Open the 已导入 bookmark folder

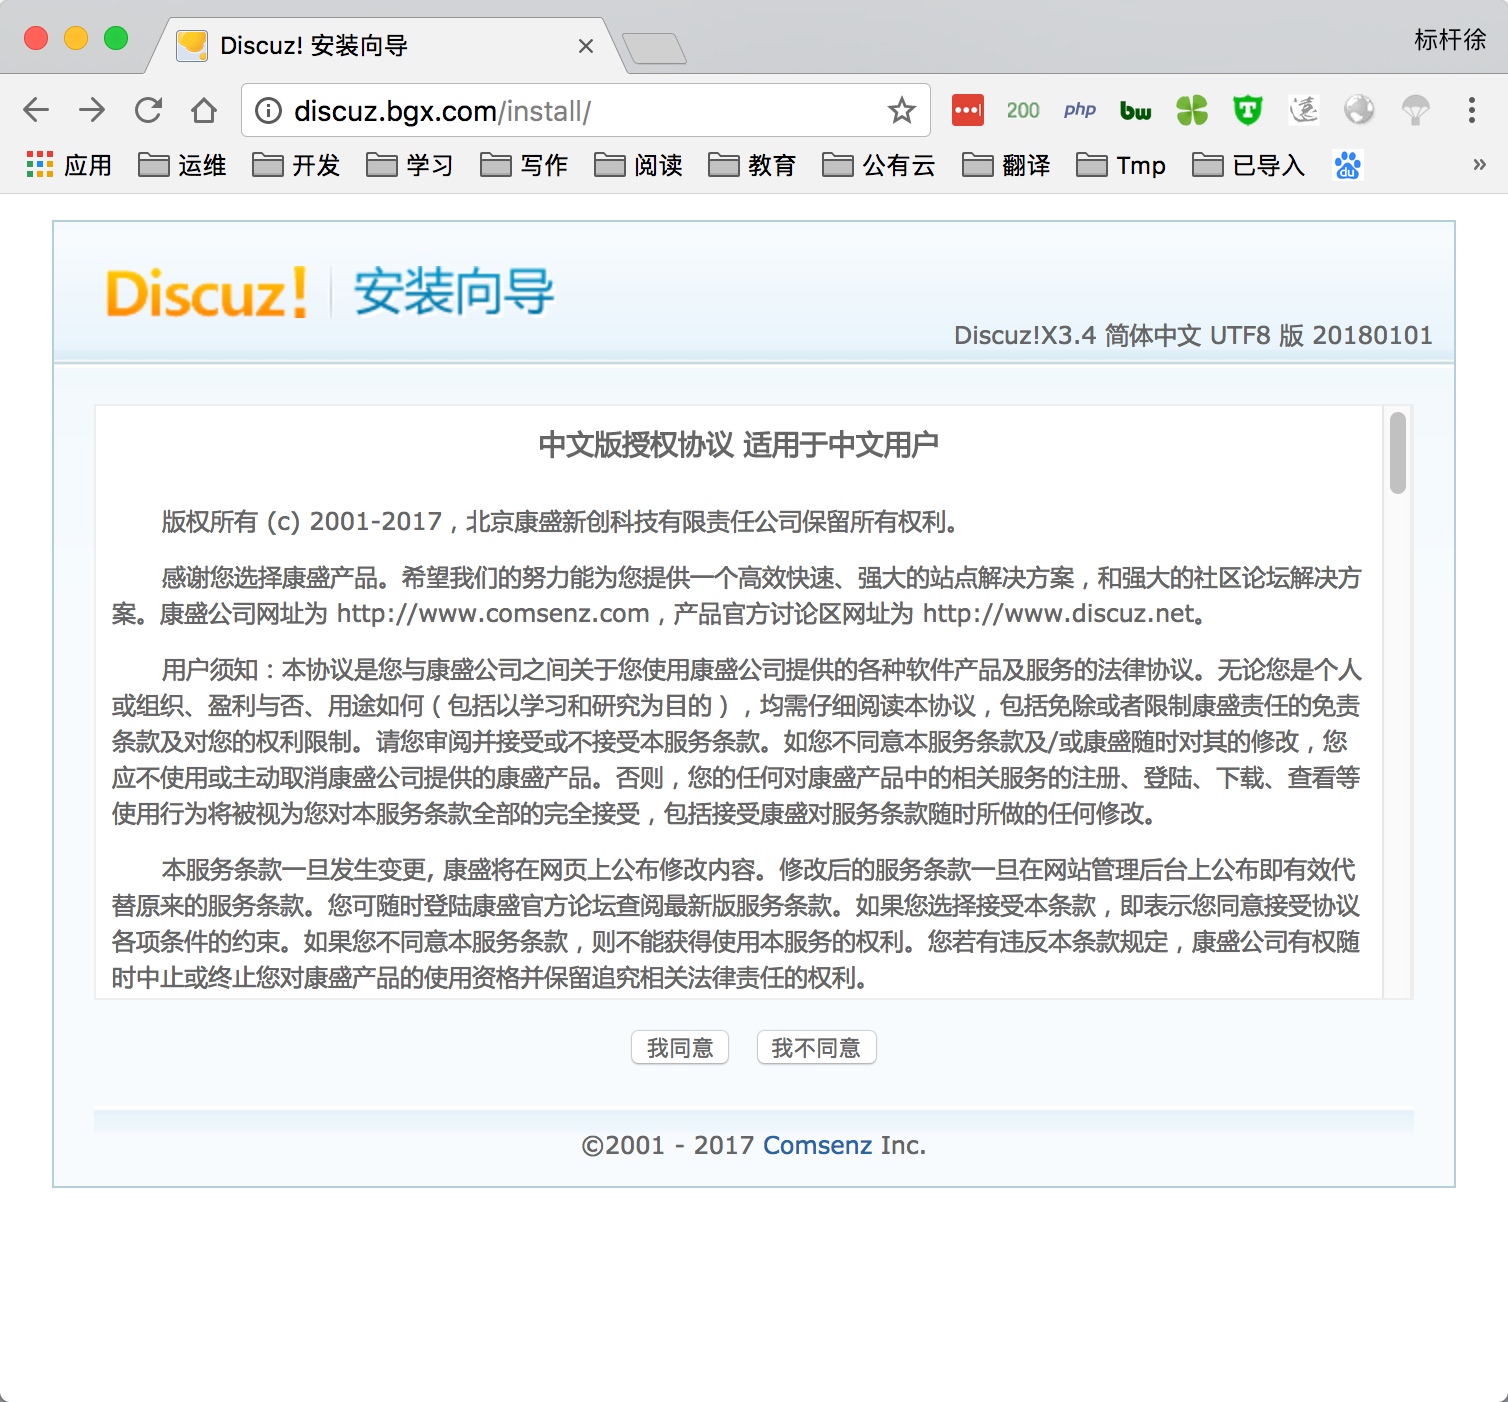pos(1249,165)
